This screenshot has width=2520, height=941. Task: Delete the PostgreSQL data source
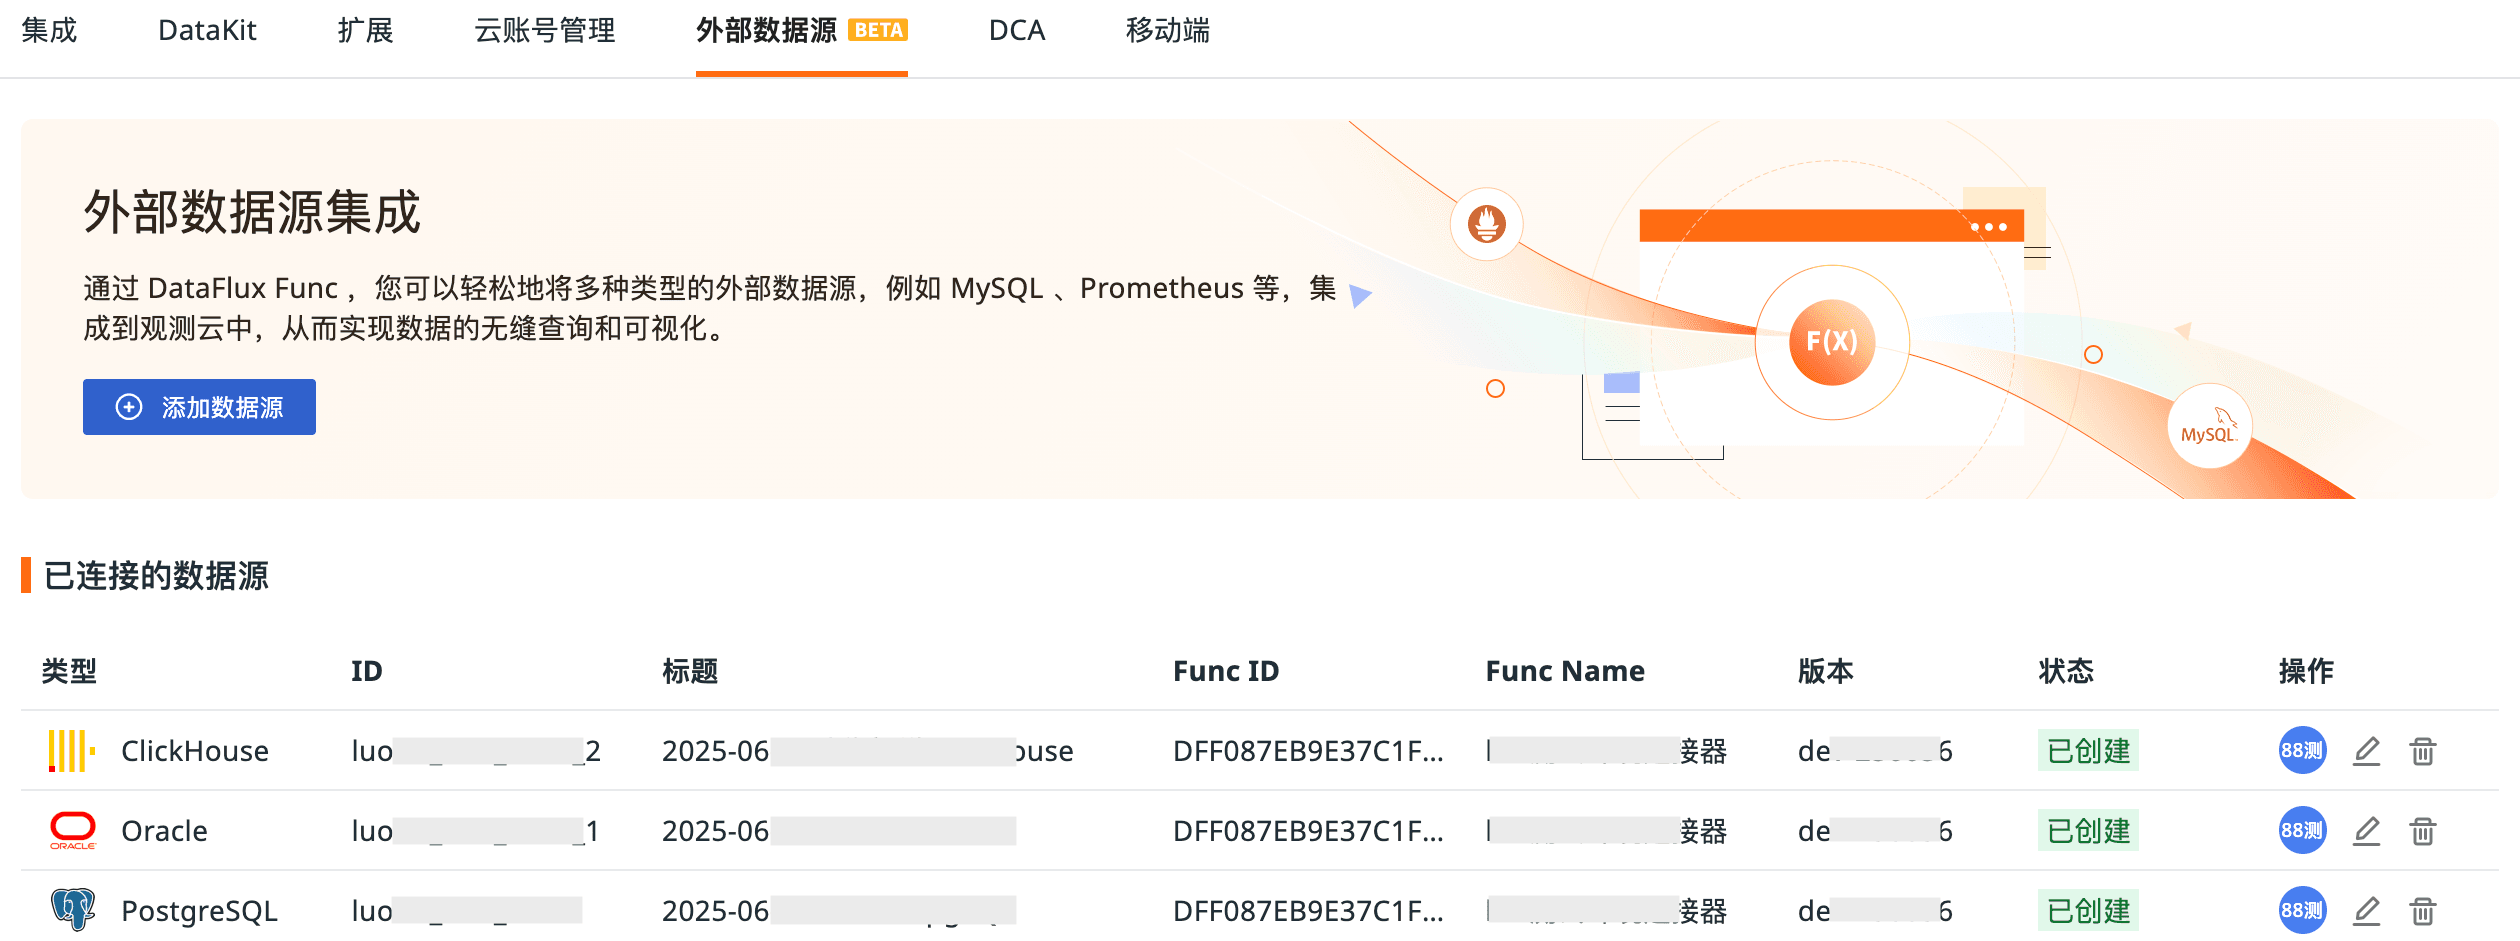pyautogui.click(x=2422, y=911)
